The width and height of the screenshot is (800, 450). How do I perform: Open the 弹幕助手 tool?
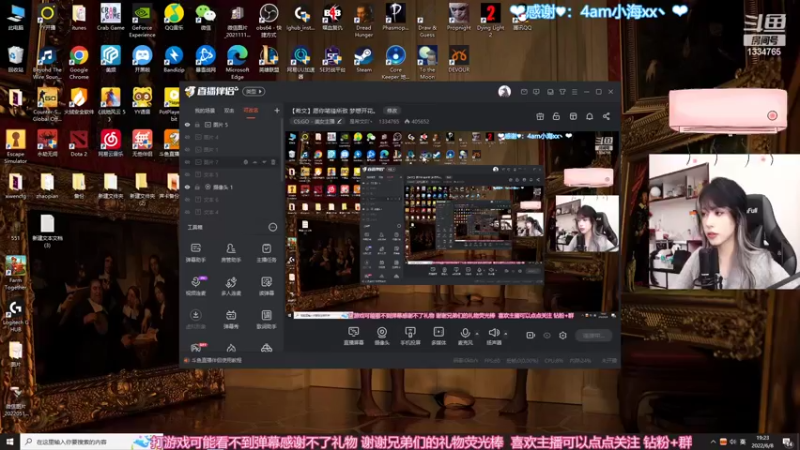[x=195, y=253]
